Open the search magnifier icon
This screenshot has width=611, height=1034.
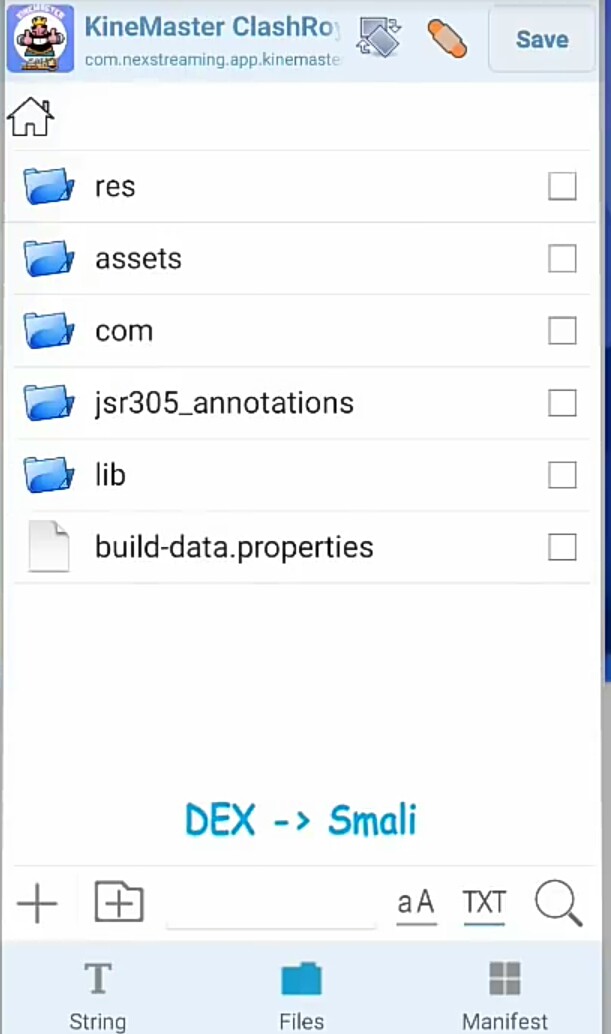click(x=558, y=903)
